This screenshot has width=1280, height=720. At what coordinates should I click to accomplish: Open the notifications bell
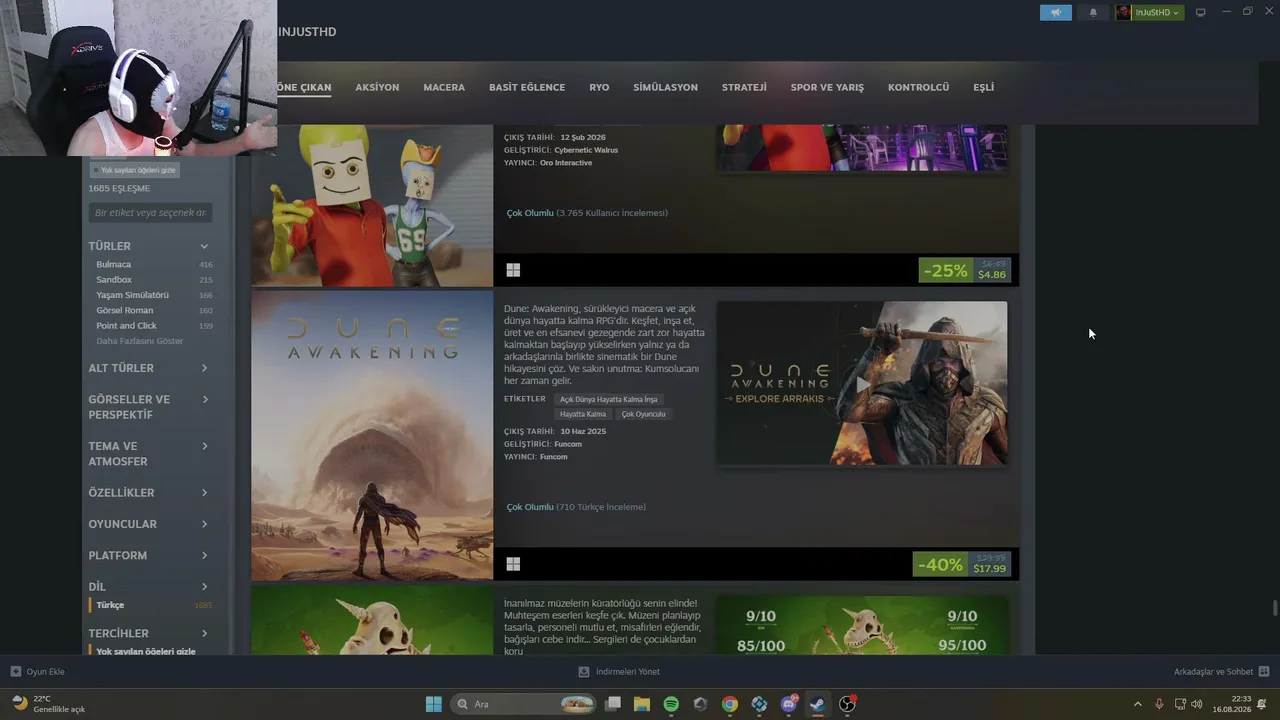tap(1093, 12)
